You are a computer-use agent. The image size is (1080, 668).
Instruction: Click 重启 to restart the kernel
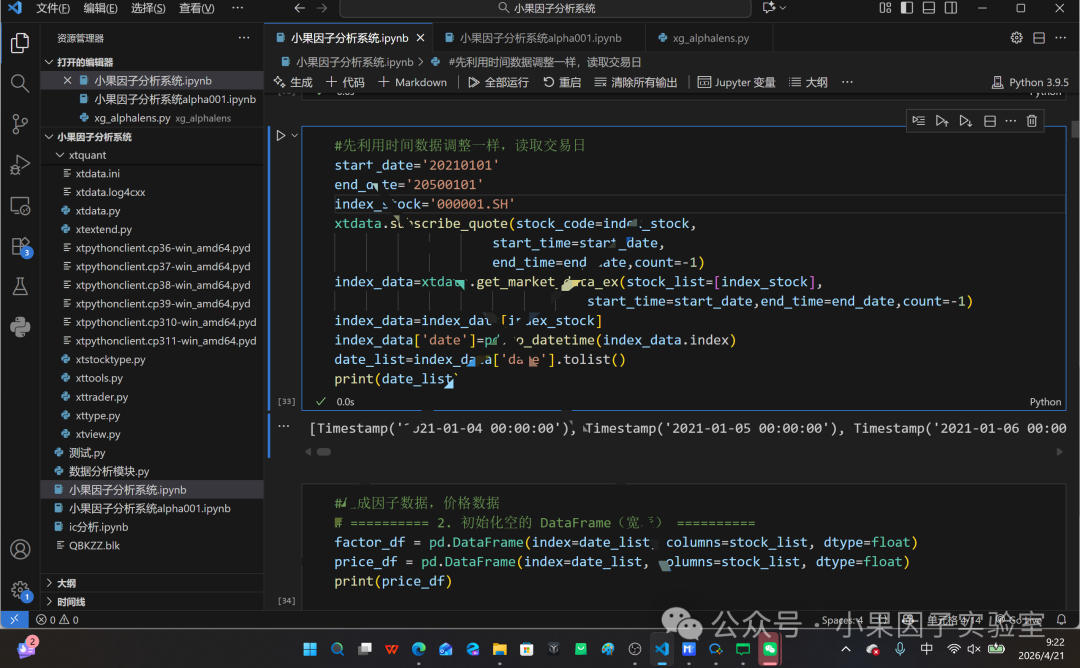coord(562,82)
